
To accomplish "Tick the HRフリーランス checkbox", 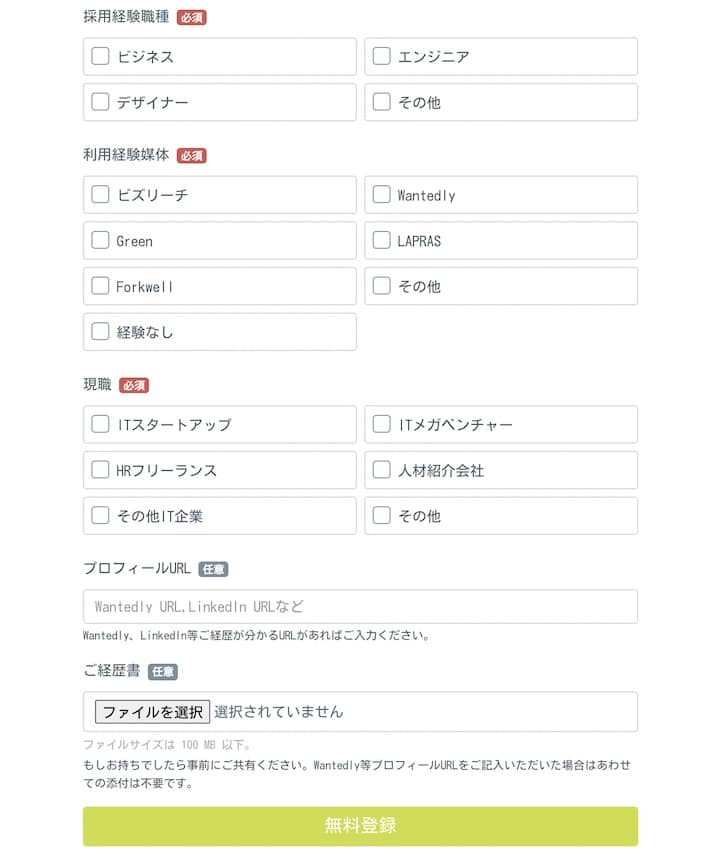I will click(100, 469).
